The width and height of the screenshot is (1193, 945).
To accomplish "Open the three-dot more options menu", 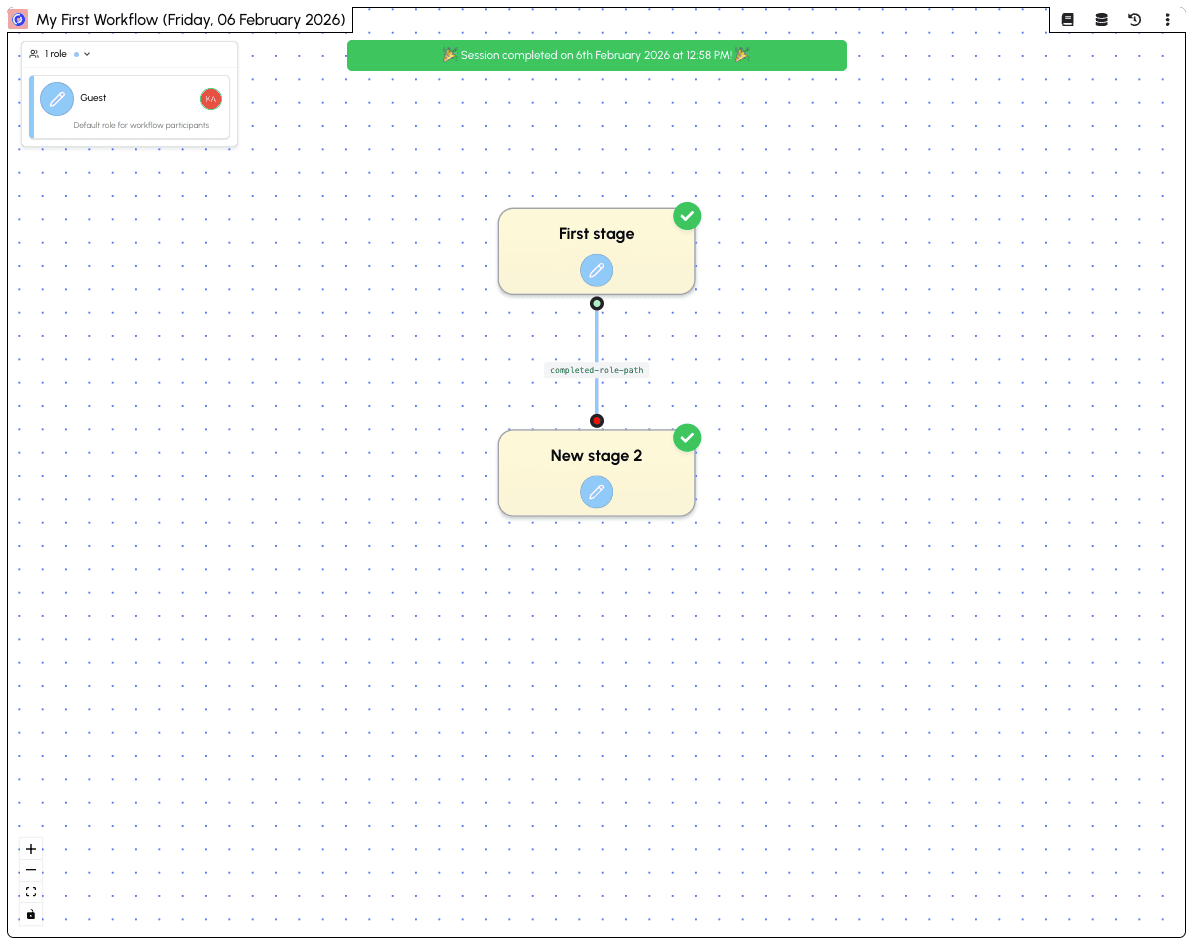I will coord(1167,20).
